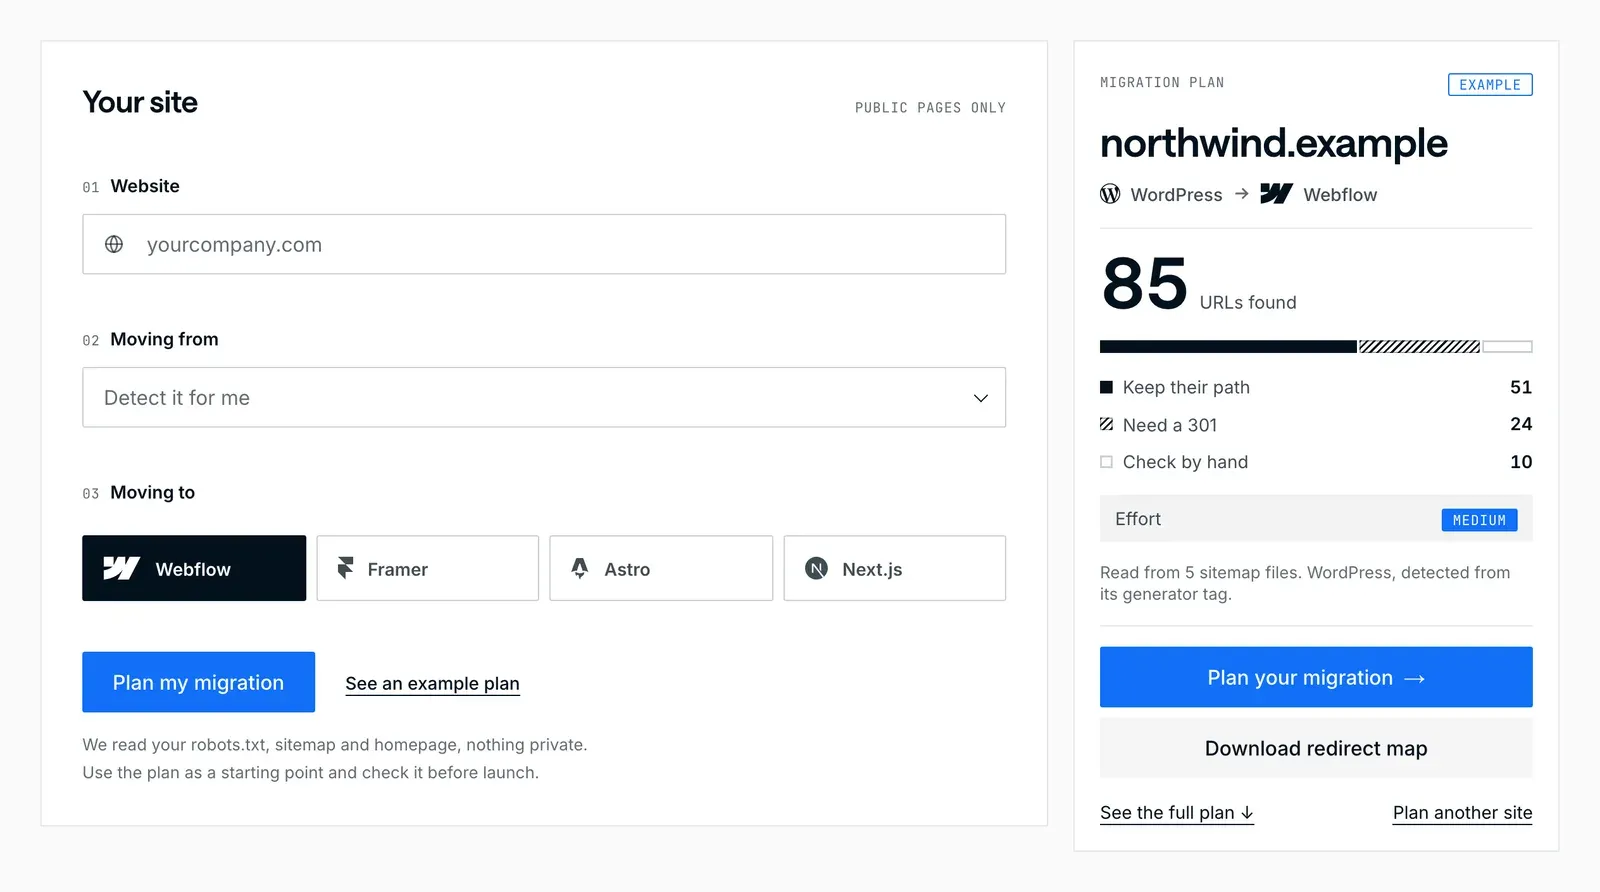Open the See an example plan link
Screen dimensions: 1600x892
[432, 684]
